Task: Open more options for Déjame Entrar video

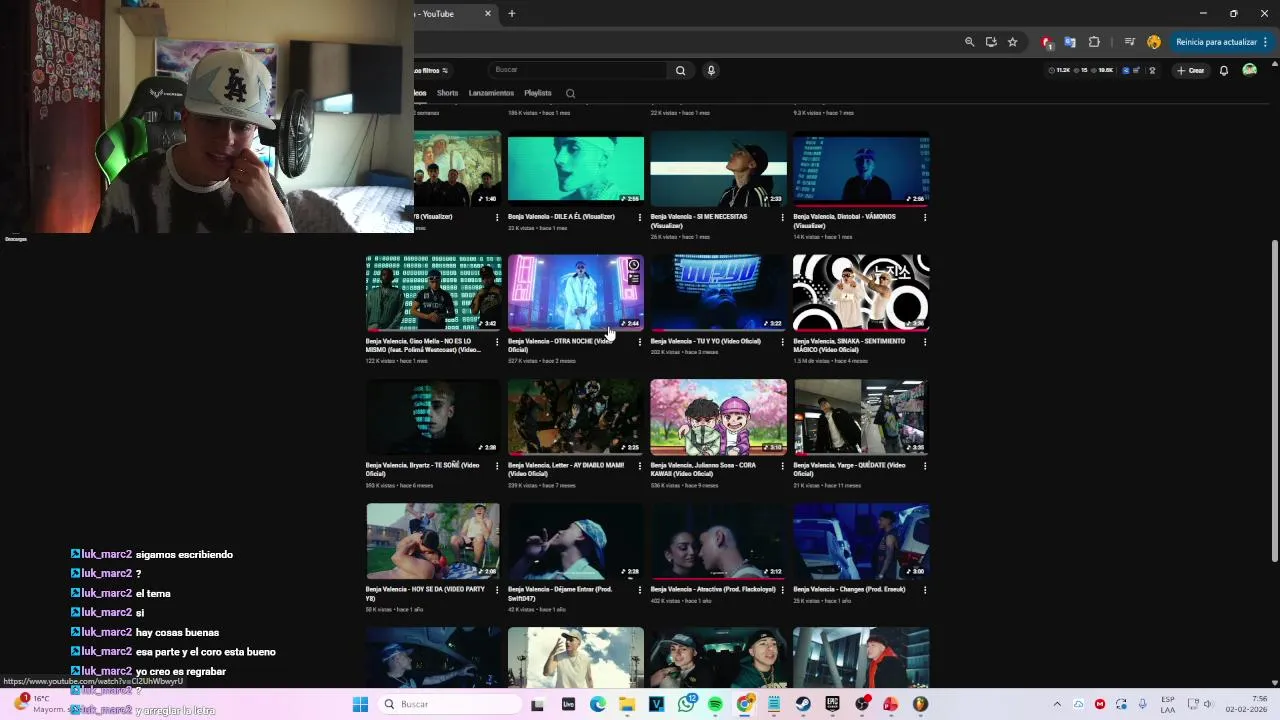Action: pyautogui.click(x=639, y=590)
